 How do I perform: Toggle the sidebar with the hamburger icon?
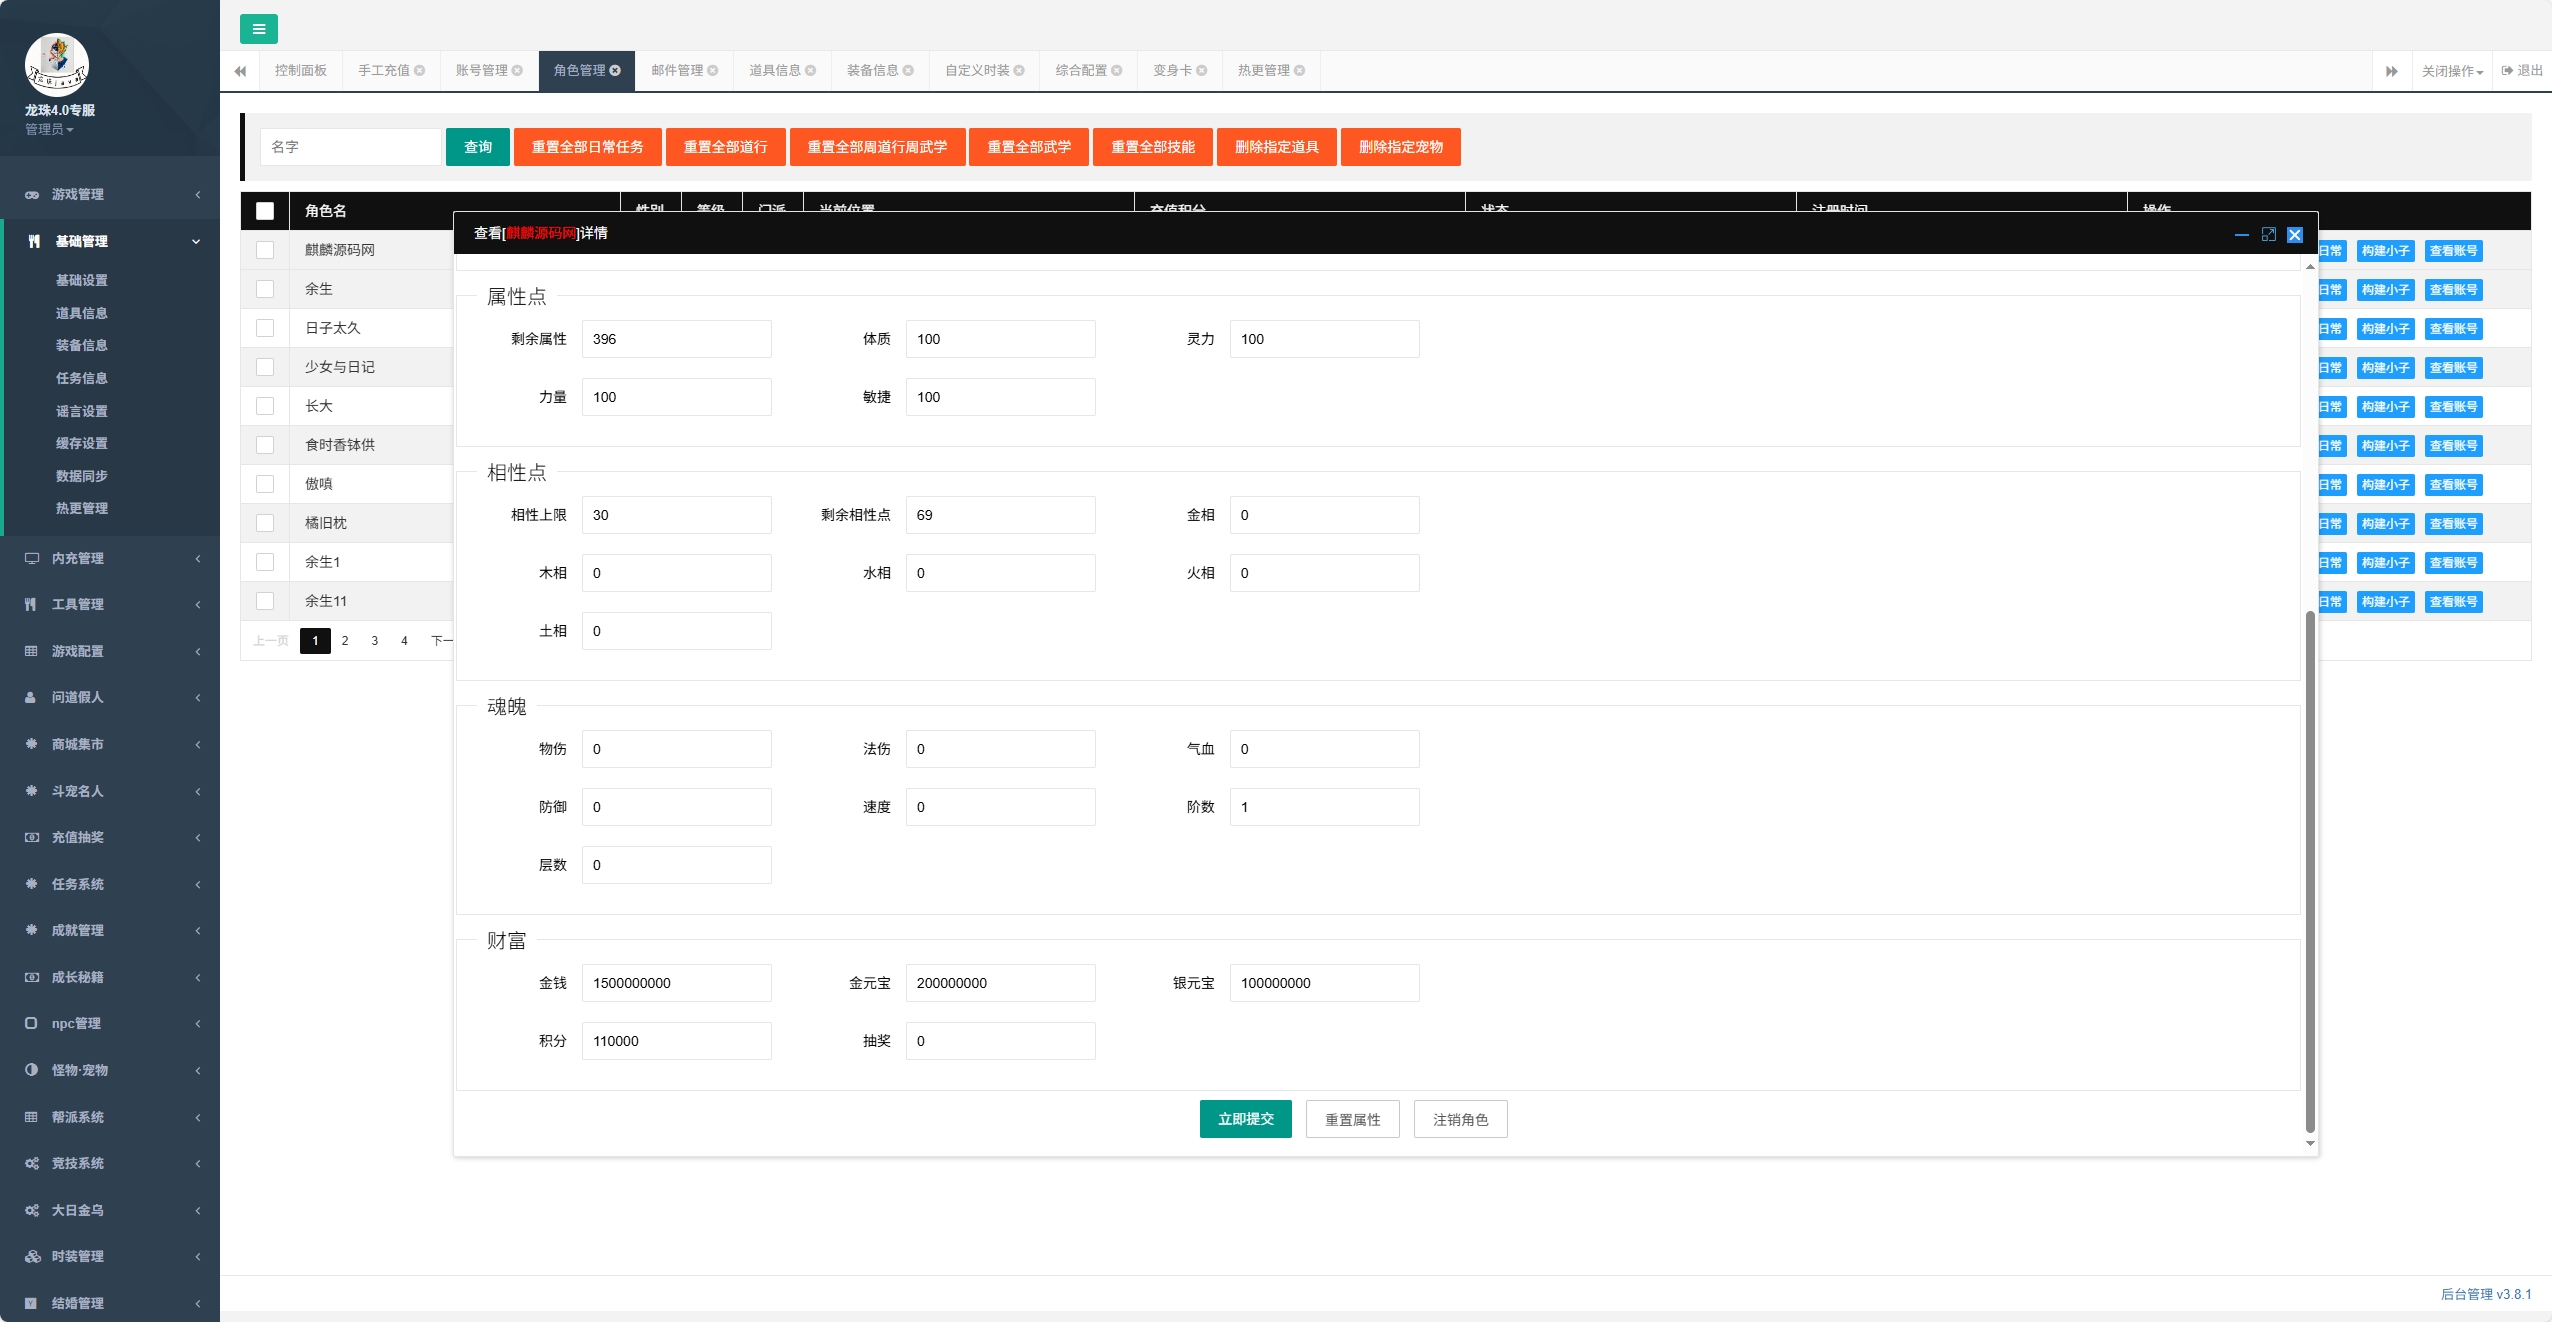click(x=258, y=29)
